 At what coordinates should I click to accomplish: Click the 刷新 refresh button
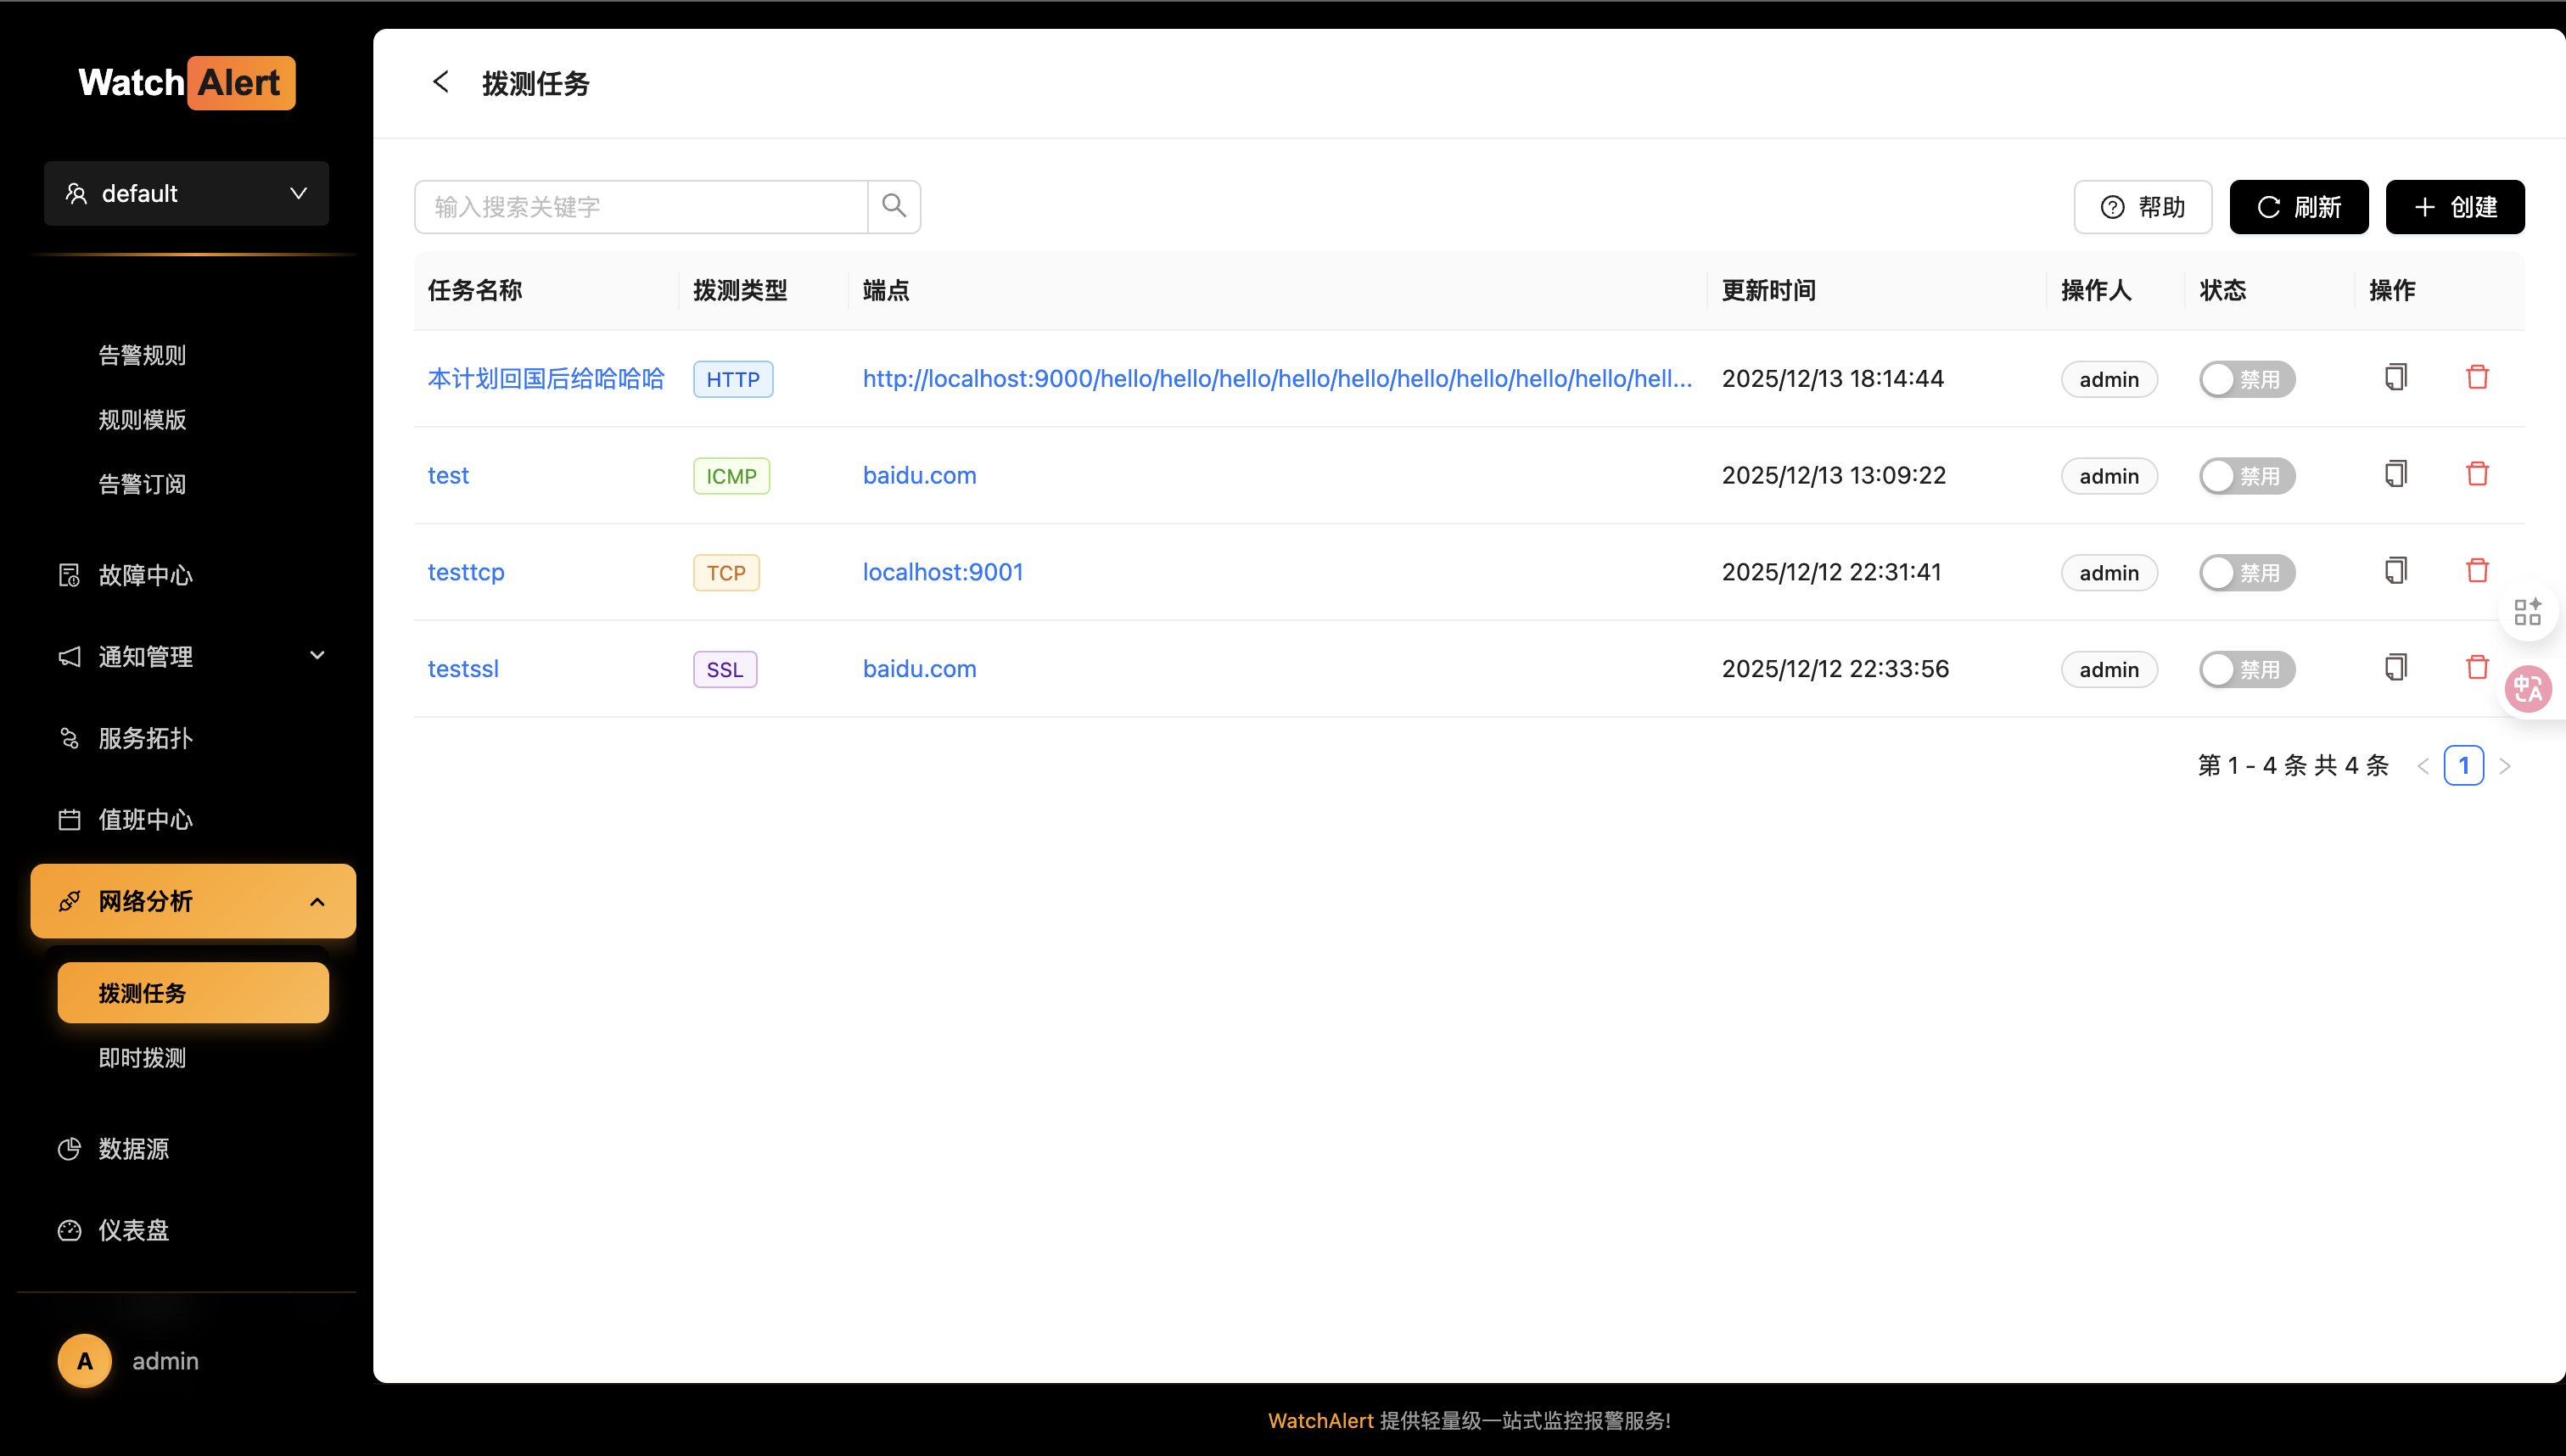coord(2298,207)
